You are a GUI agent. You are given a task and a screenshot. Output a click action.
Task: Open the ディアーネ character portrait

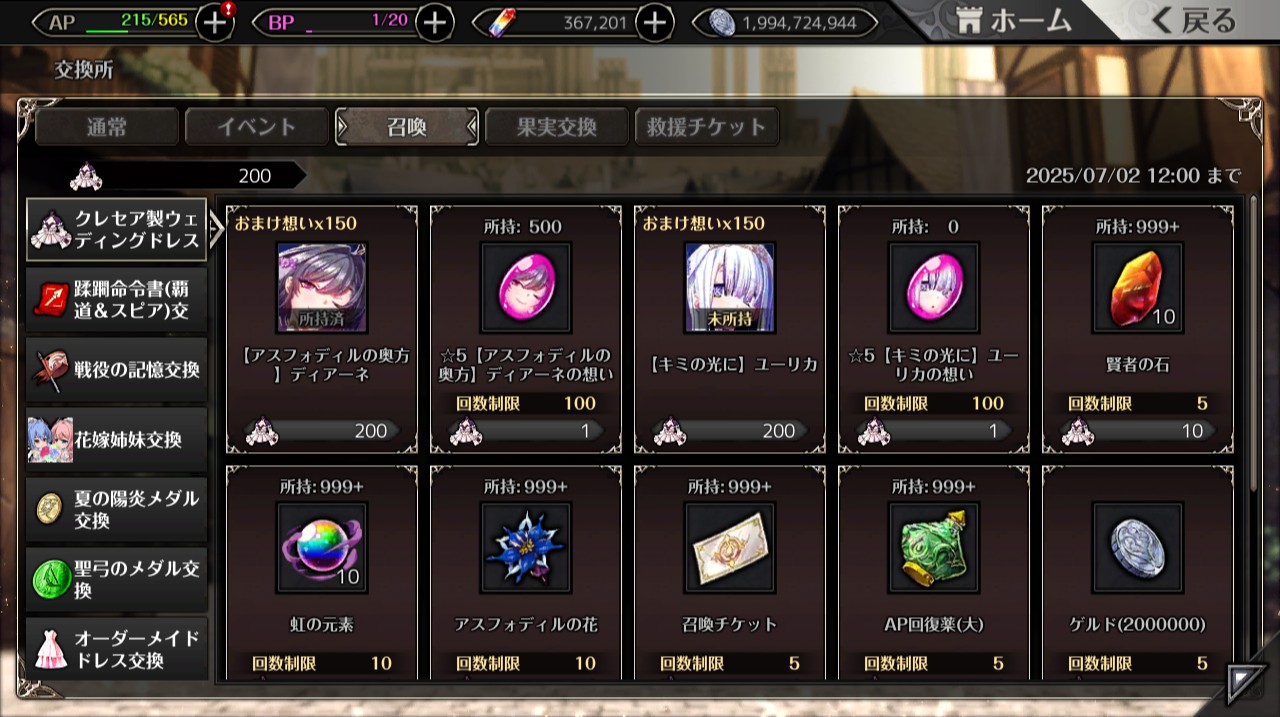click(x=322, y=287)
